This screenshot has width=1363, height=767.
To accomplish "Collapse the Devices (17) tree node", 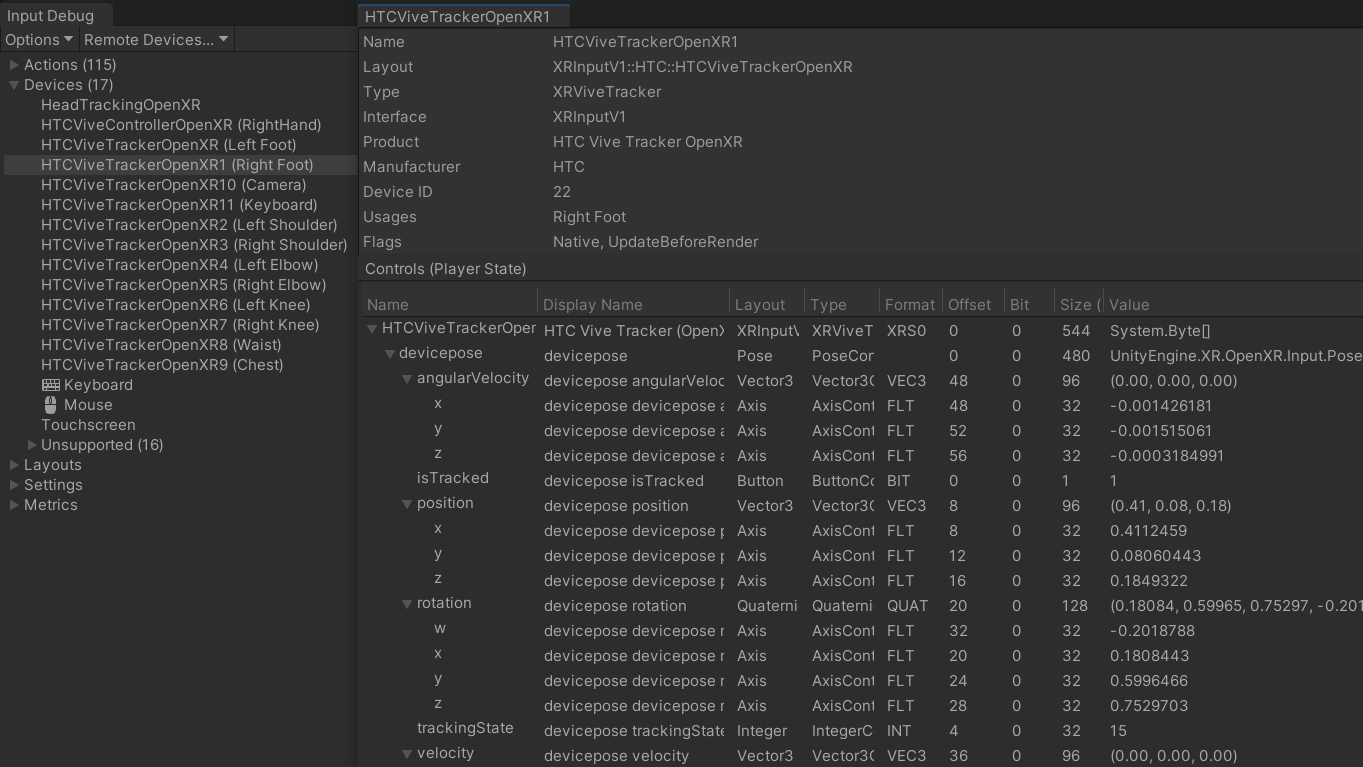I will [14, 85].
